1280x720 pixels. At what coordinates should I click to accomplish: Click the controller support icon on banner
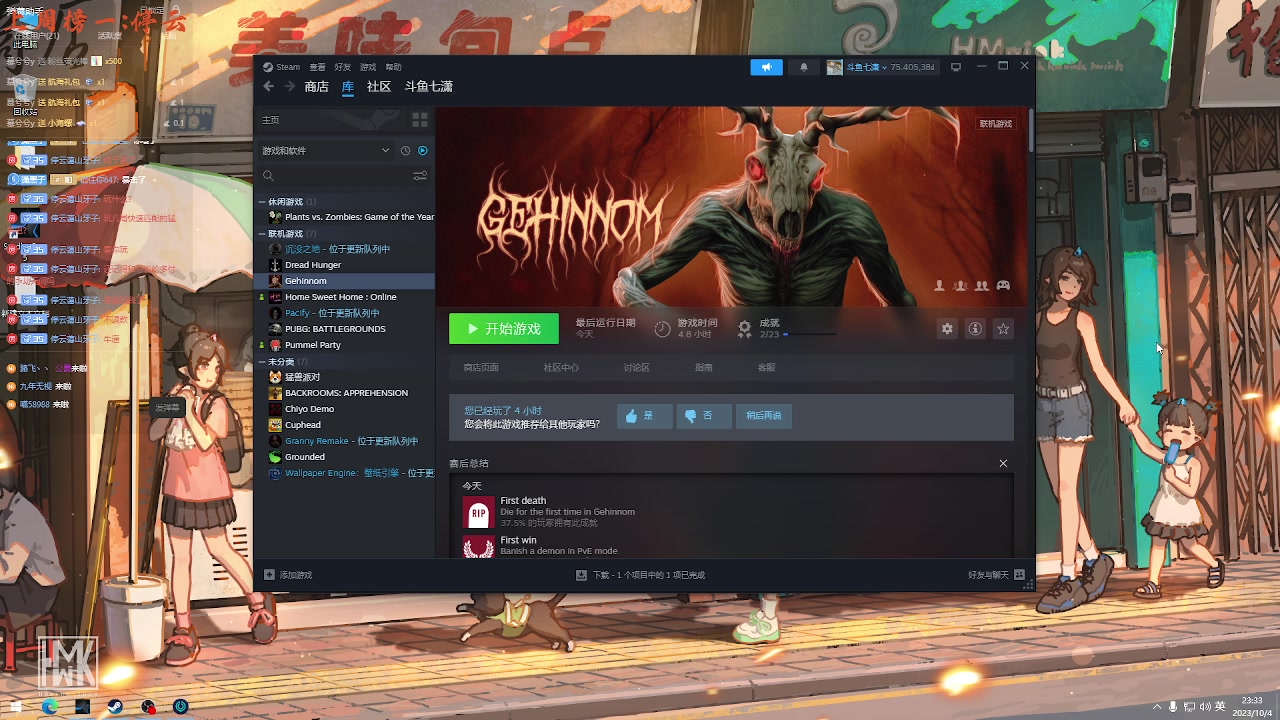click(x=1003, y=286)
